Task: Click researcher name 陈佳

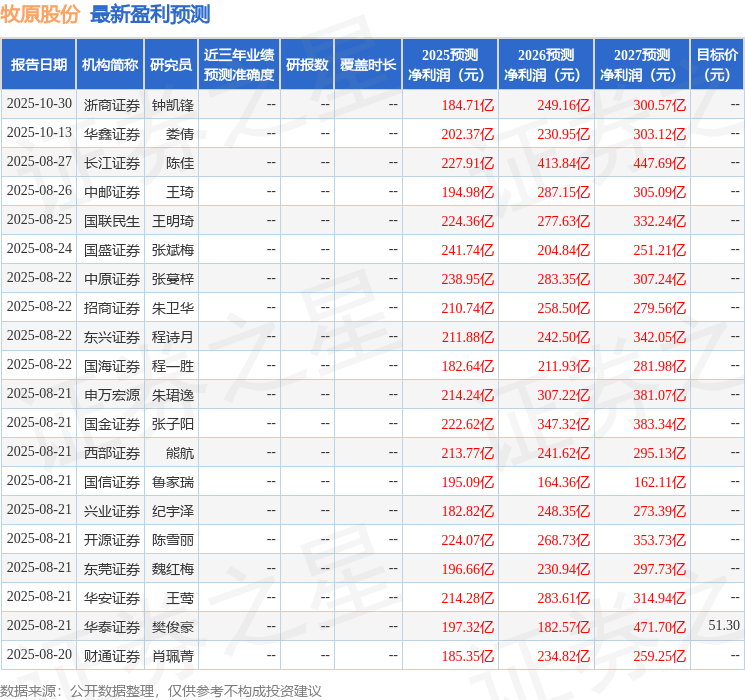Action: [180, 163]
